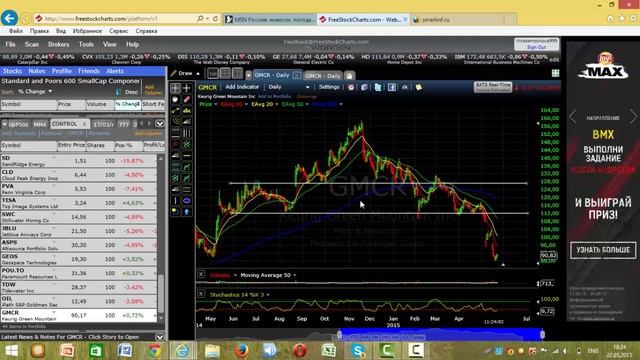Click УЗНАТЬ БОЛЬШЕ button in the ad
Image resolution: width=640 pixels, height=360 pixels.
point(603,250)
